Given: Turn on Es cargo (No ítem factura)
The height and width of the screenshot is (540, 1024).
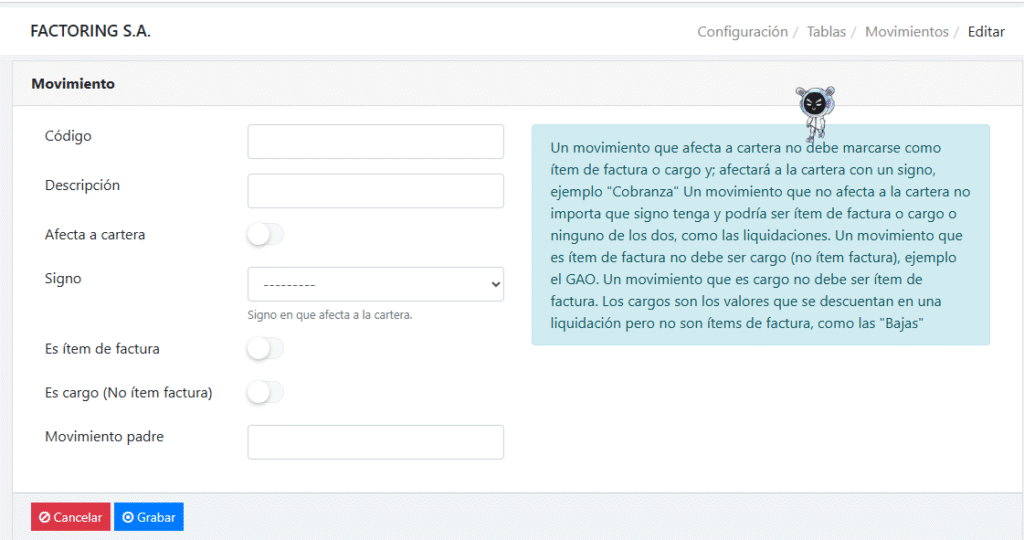Looking at the screenshot, I should 265,393.
